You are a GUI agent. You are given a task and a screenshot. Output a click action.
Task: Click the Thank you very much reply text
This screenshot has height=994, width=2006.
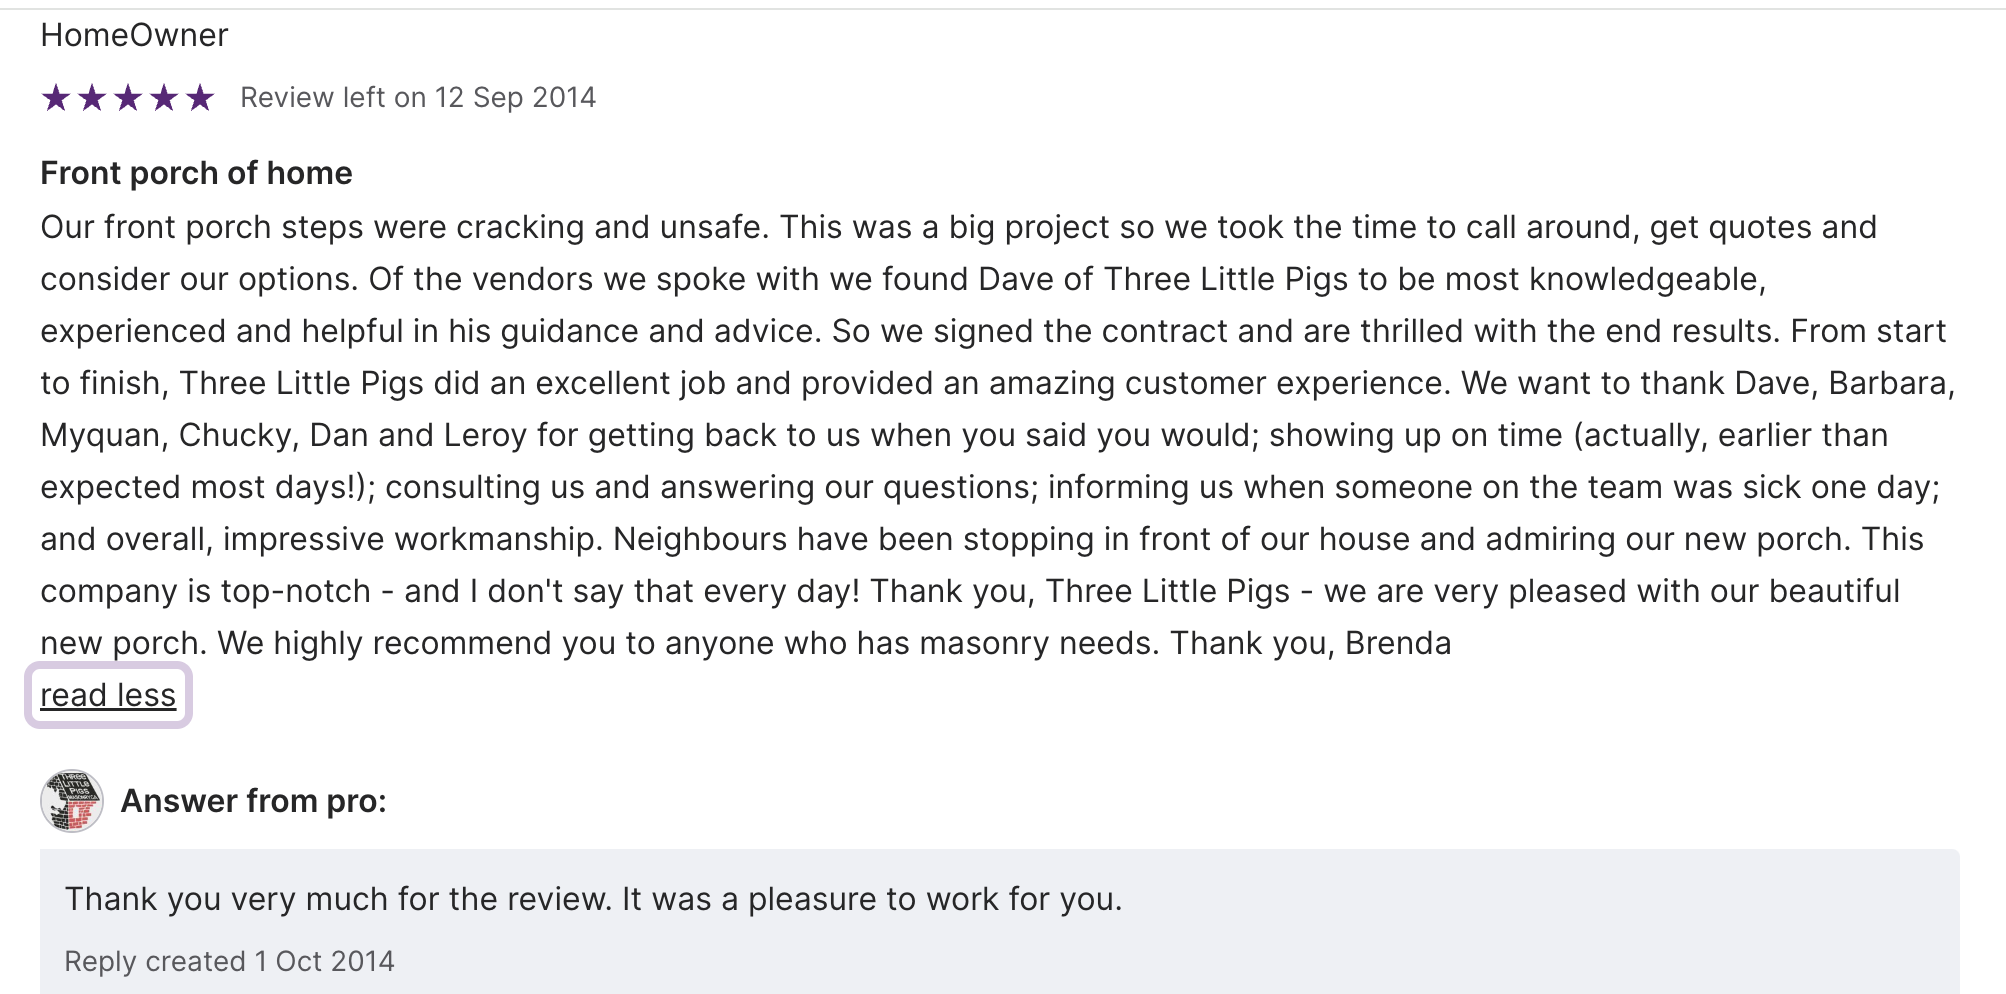(x=593, y=899)
